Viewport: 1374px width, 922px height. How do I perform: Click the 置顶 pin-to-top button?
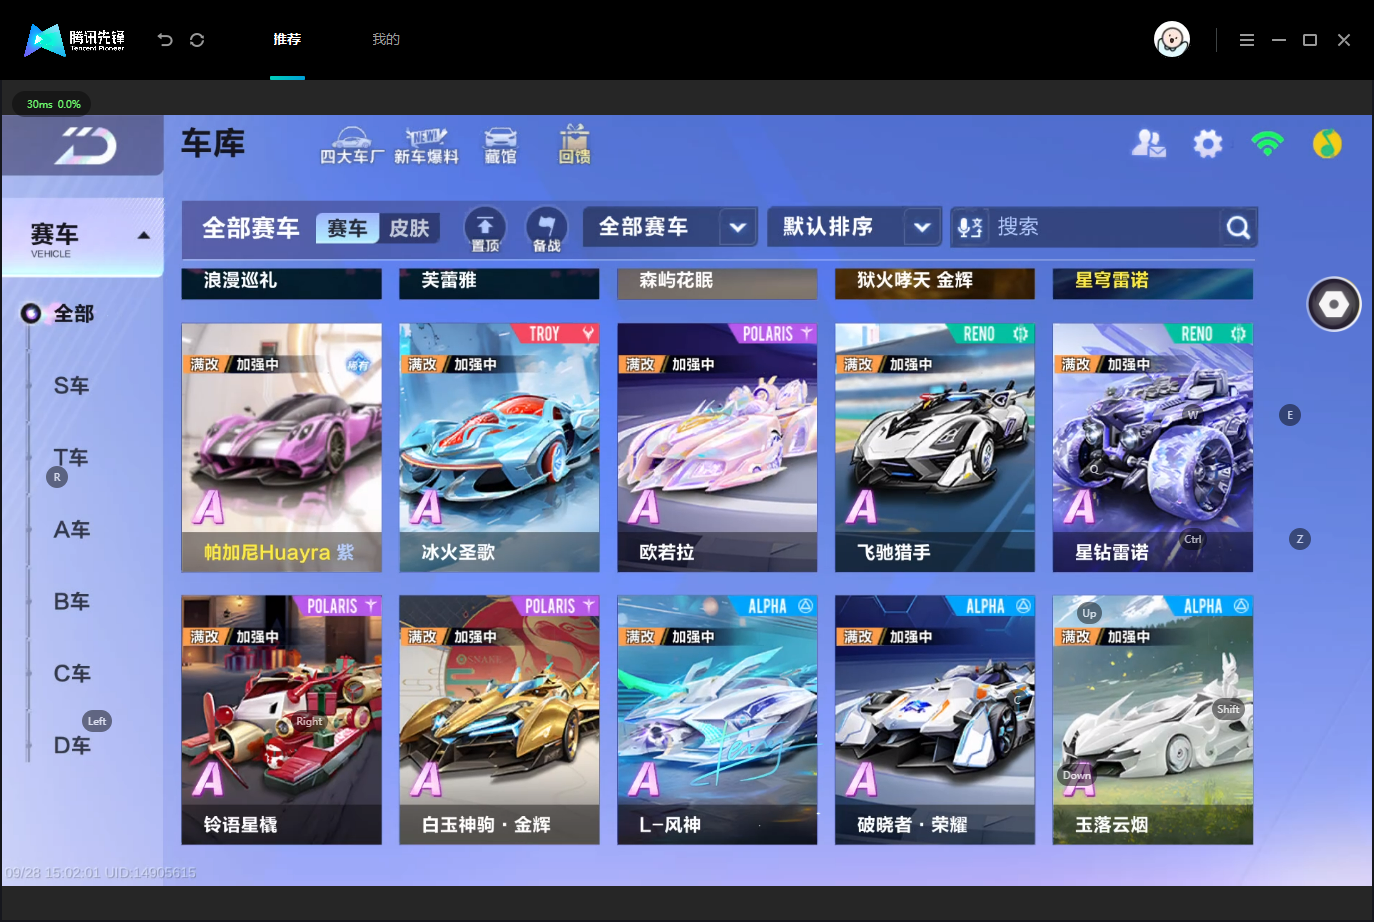tap(485, 229)
